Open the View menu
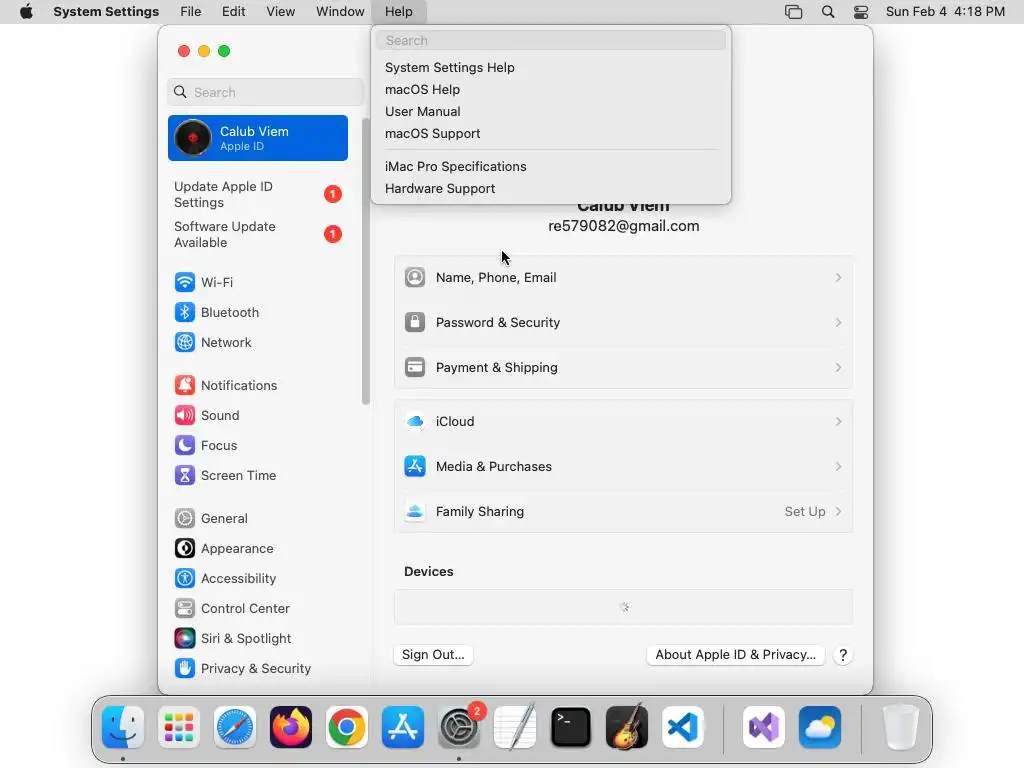The width and height of the screenshot is (1024, 768). point(280,12)
